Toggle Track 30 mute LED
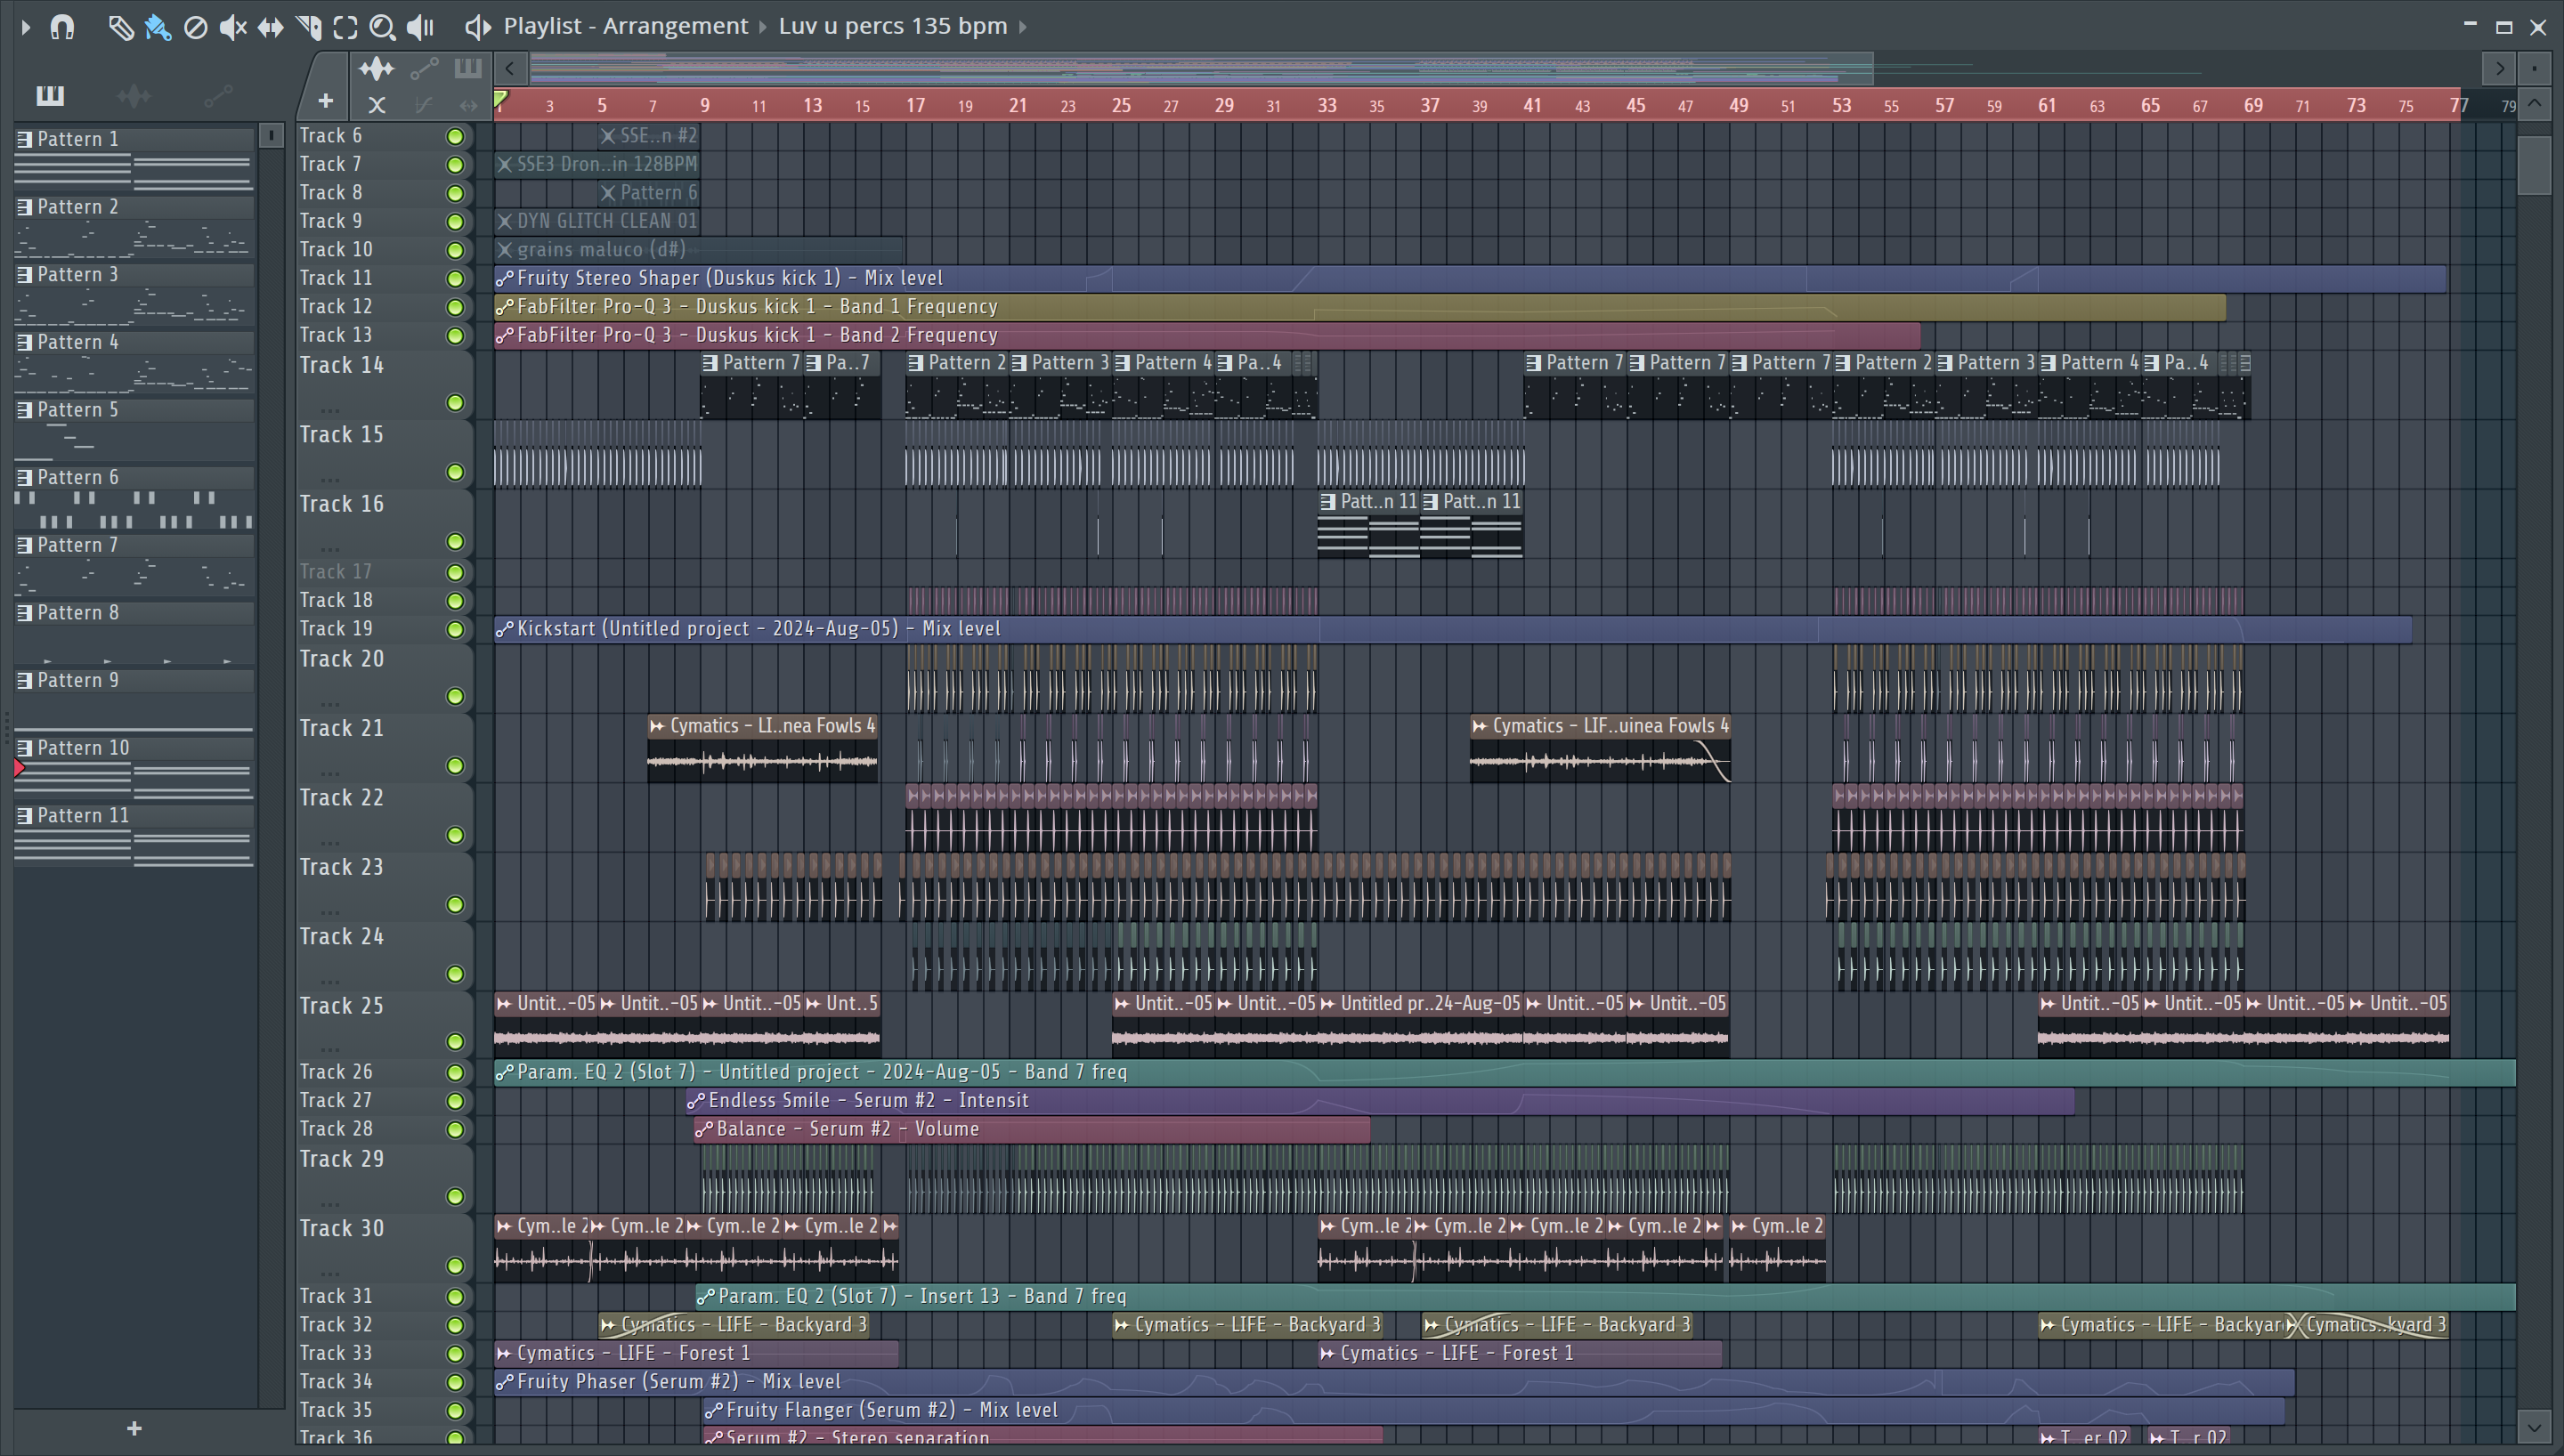The height and width of the screenshot is (1456, 2564). (x=455, y=1265)
